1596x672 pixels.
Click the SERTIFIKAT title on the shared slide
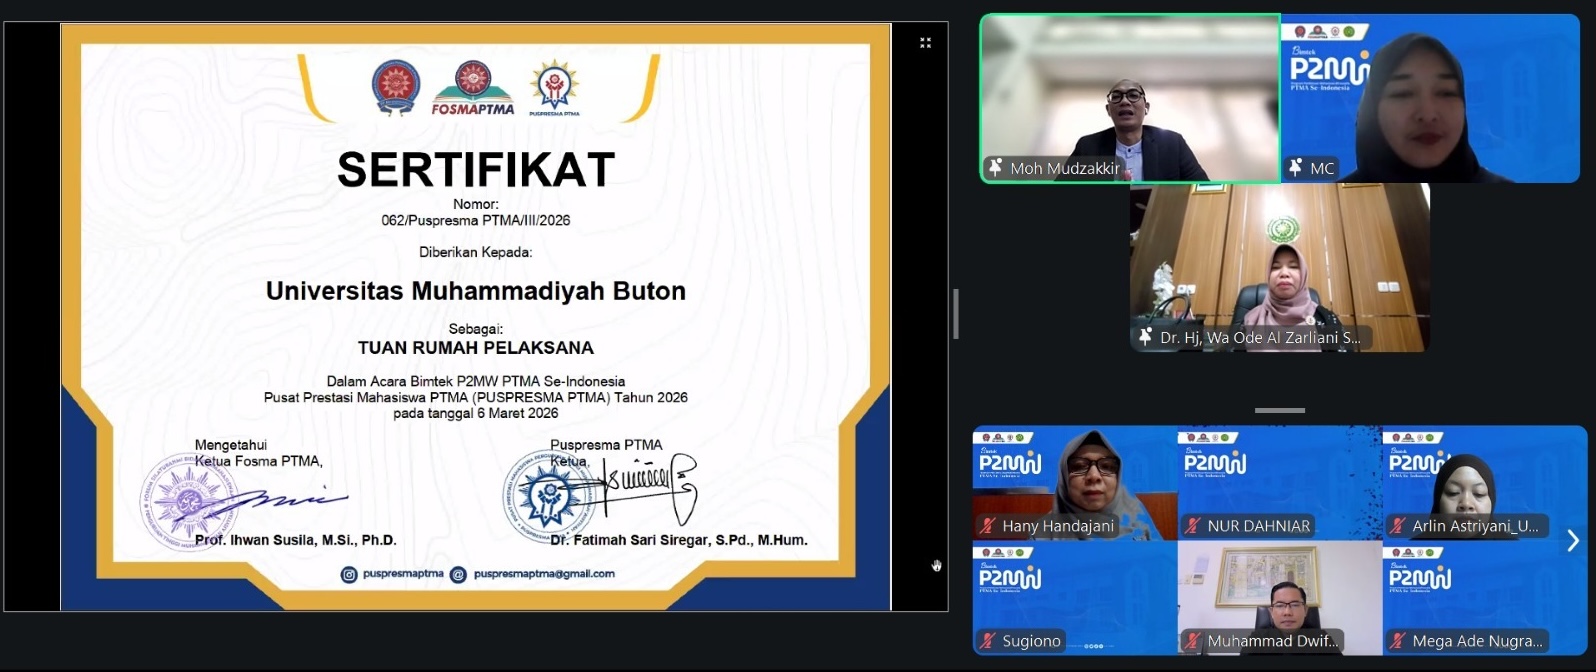tap(475, 170)
